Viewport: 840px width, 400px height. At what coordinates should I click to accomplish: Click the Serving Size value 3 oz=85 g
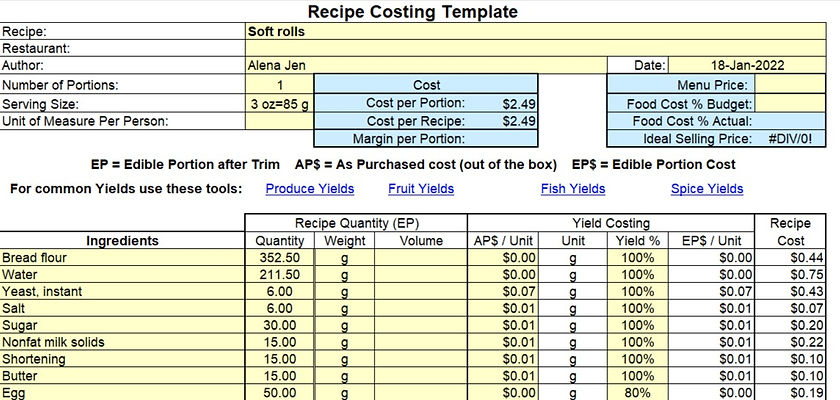[280, 103]
